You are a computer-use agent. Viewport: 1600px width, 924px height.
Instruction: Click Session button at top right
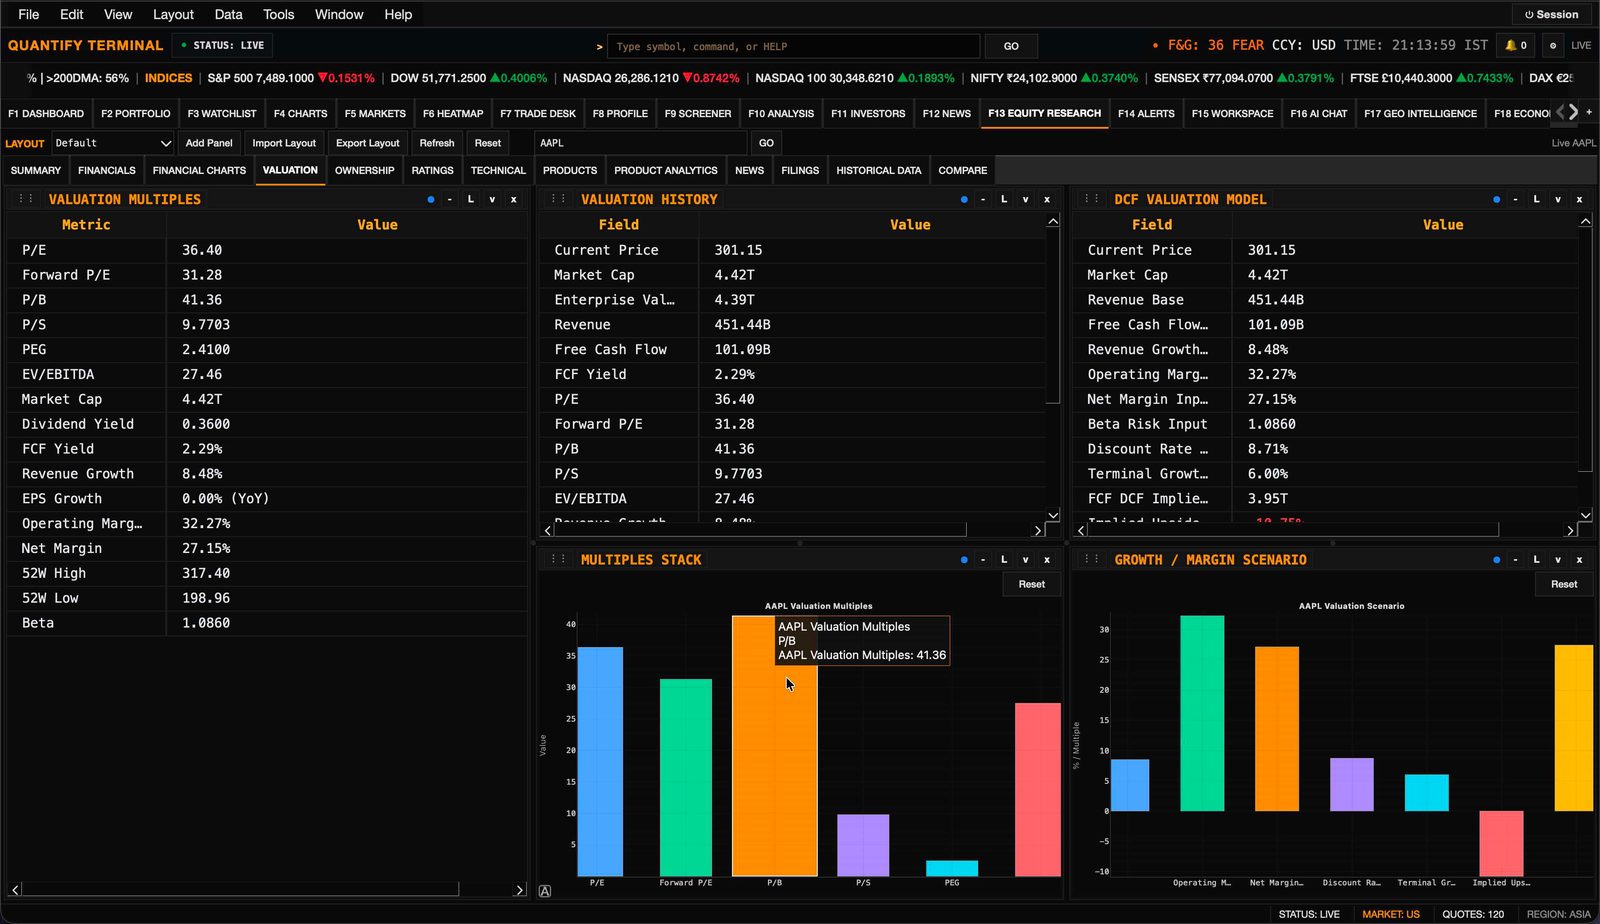[1551, 14]
